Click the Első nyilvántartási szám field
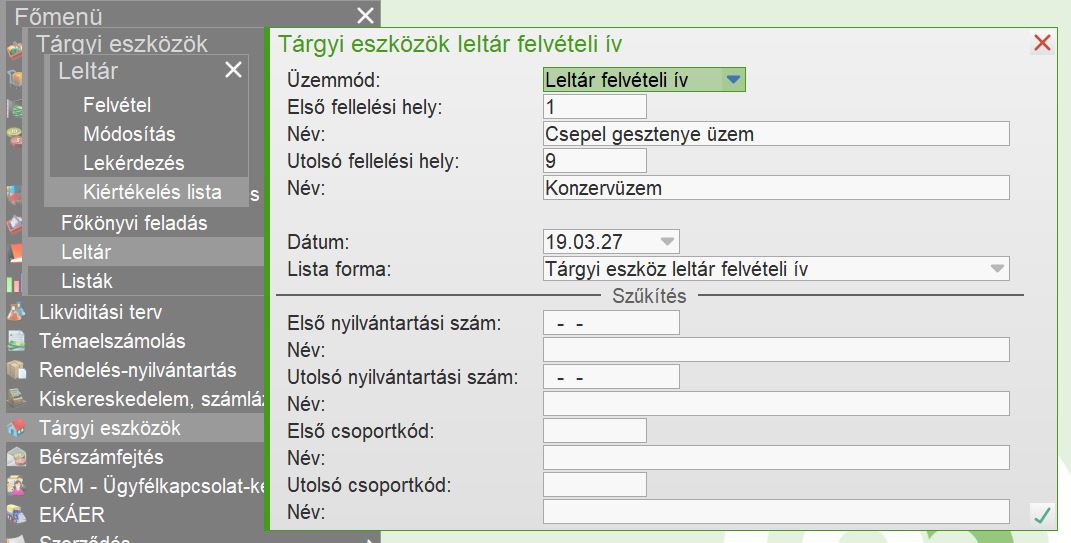Viewport: 1071px width, 543px height. [x=611, y=323]
